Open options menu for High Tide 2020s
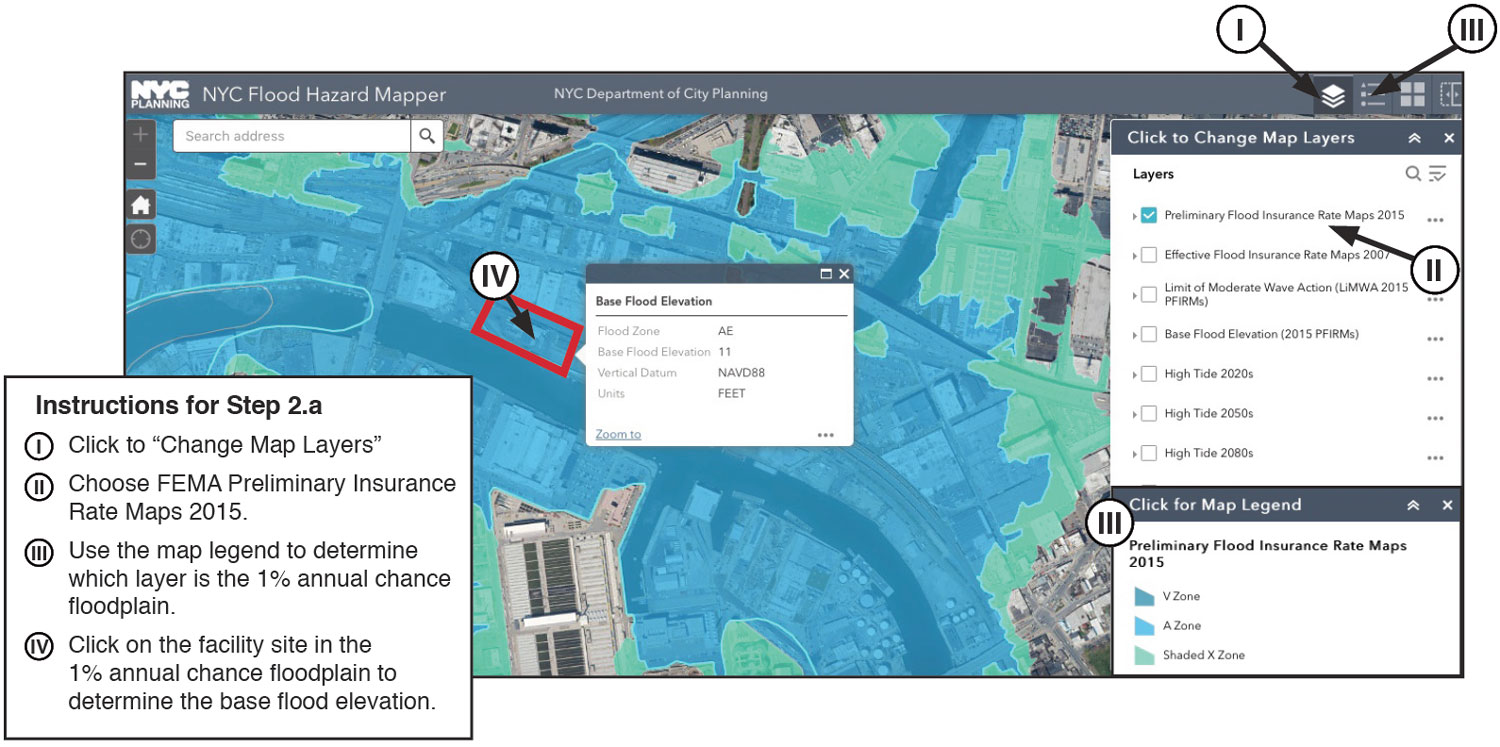1500x747 pixels. click(x=1435, y=378)
